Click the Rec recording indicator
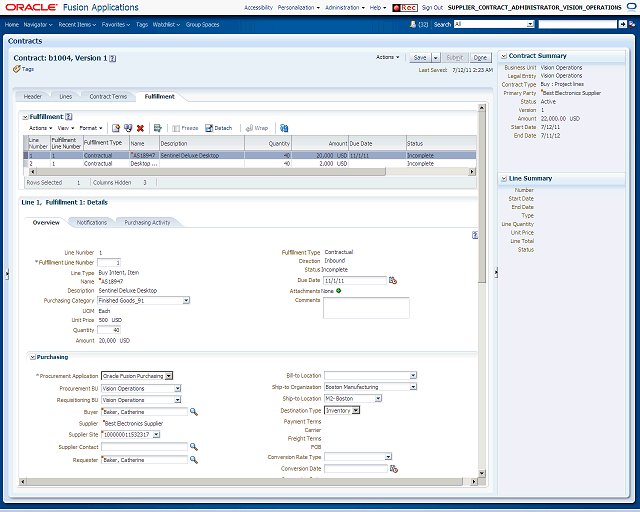640x512 pixels. coord(404,8)
